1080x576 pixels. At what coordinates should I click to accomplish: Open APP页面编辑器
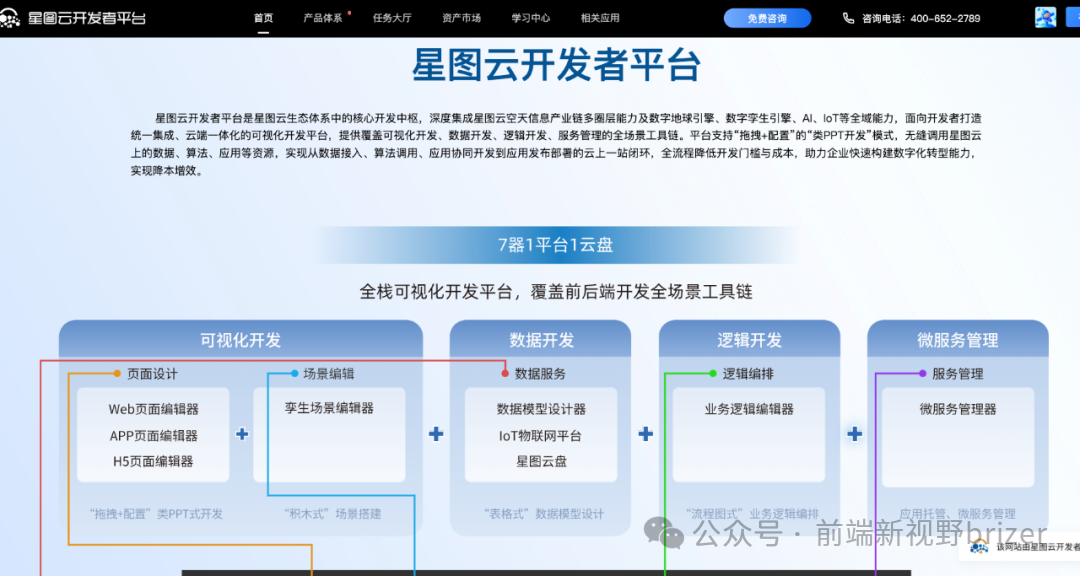point(154,435)
